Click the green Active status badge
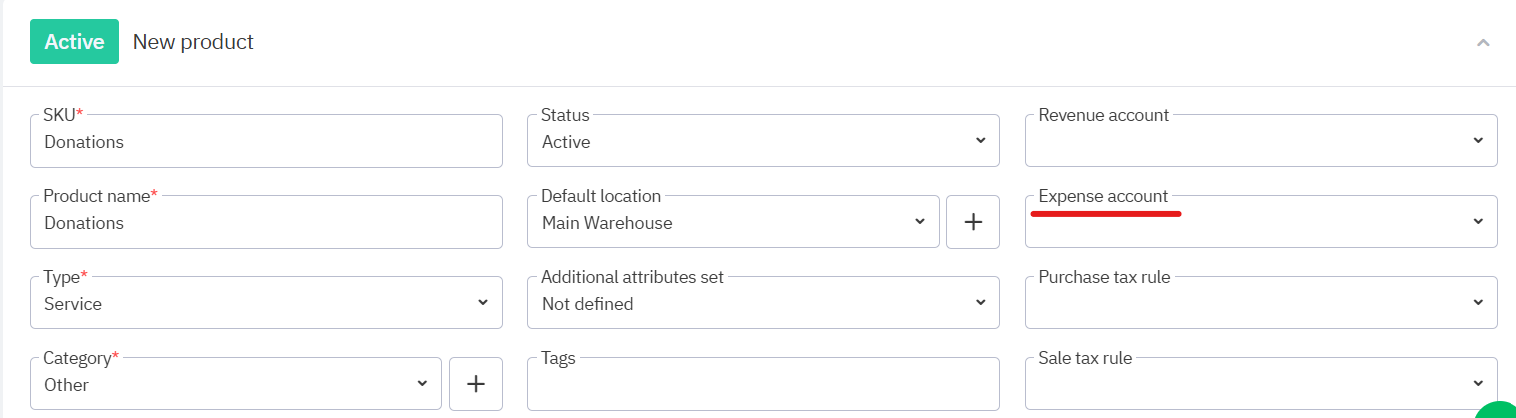This screenshot has height=418, width=1516. (74, 42)
